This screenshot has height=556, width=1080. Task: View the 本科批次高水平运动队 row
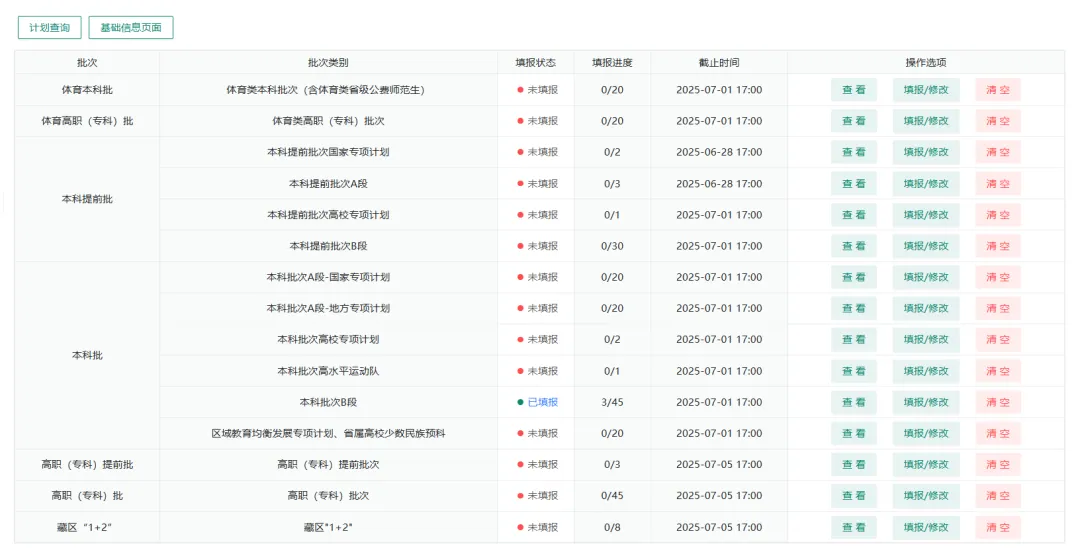(853, 371)
